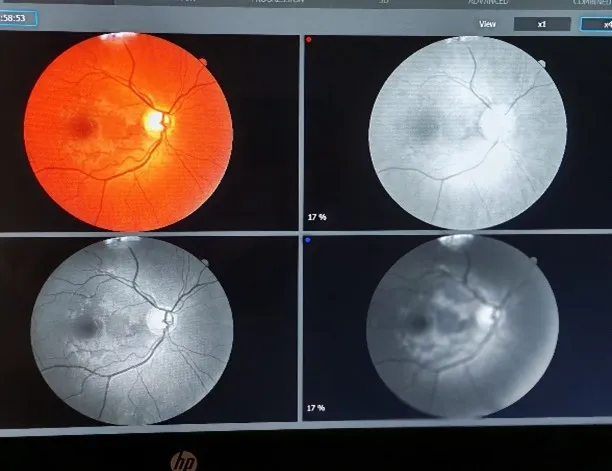Image resolution: width=612 pixels, height=471 pixels.
Task: Click the 17 % label in red channel panel
Action: pos(316,216)
